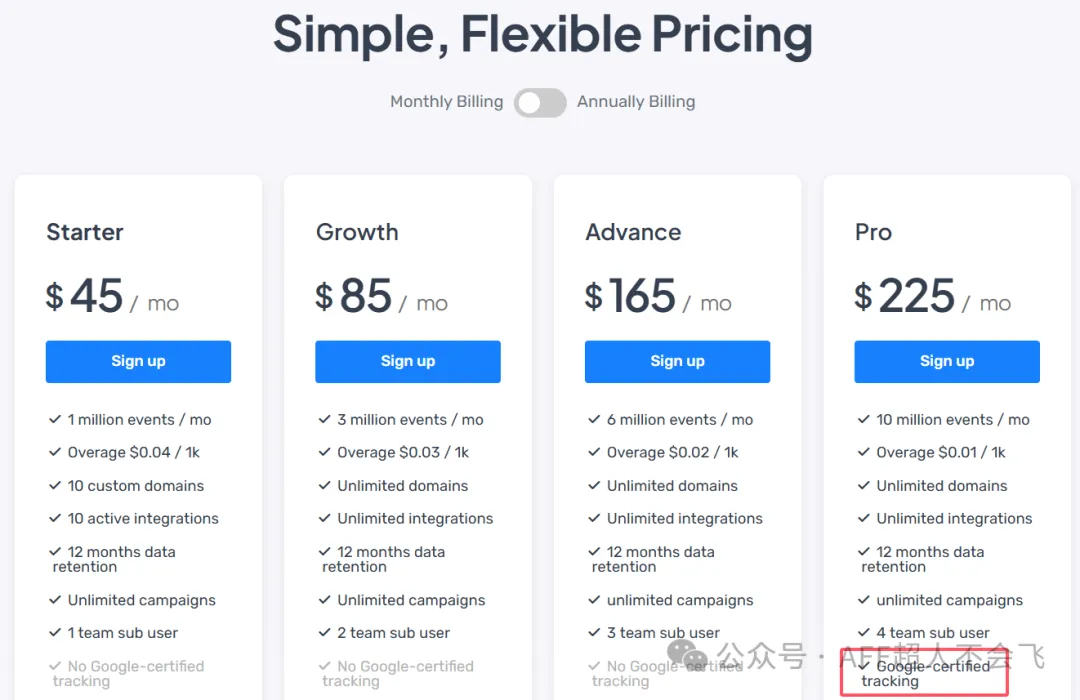1080x700 pixels.
Task: Click checkmark beside 1 million events
Action: pyautogui.click(x=55, y=420)
